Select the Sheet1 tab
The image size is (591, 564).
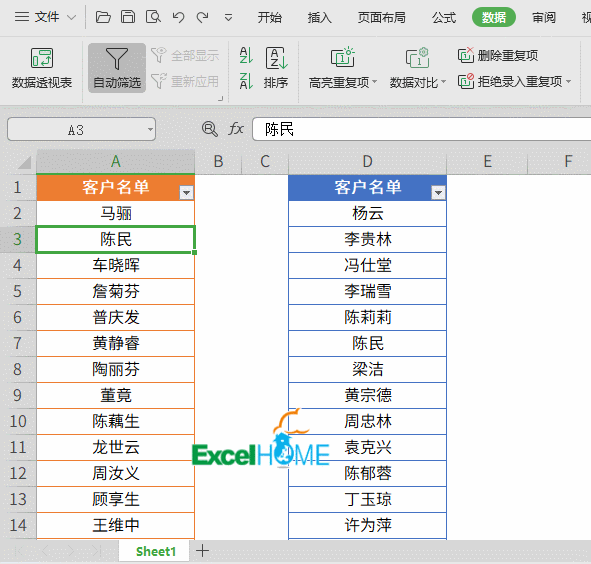(x=156, y=552)
